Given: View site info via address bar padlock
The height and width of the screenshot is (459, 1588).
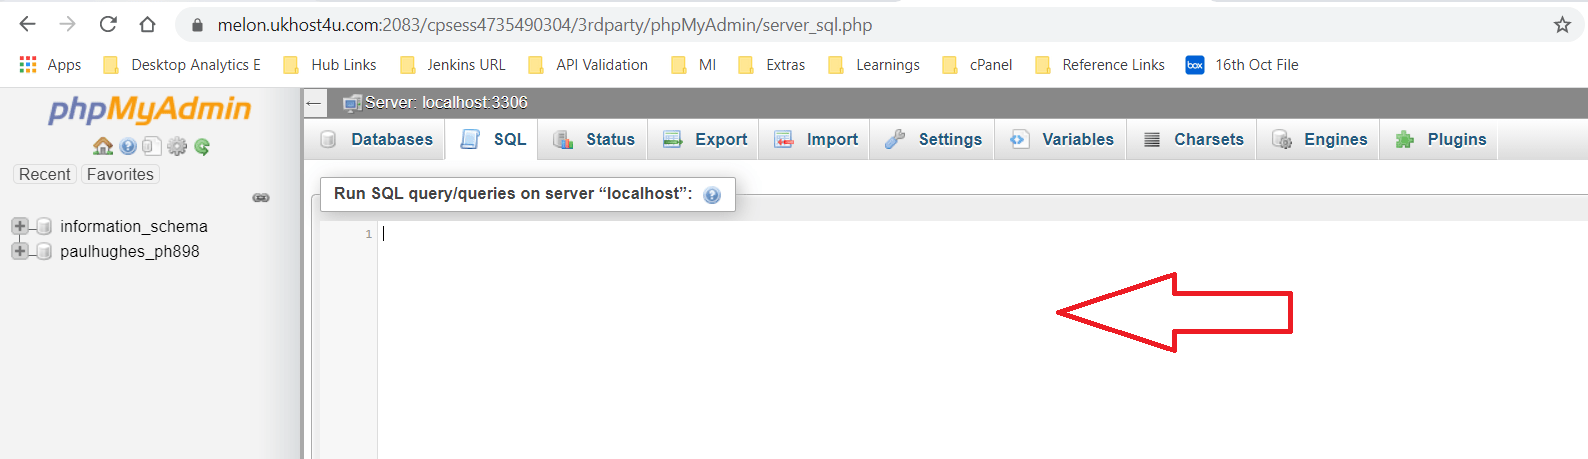Looking at the screenshot, I should tap(197, 25).
